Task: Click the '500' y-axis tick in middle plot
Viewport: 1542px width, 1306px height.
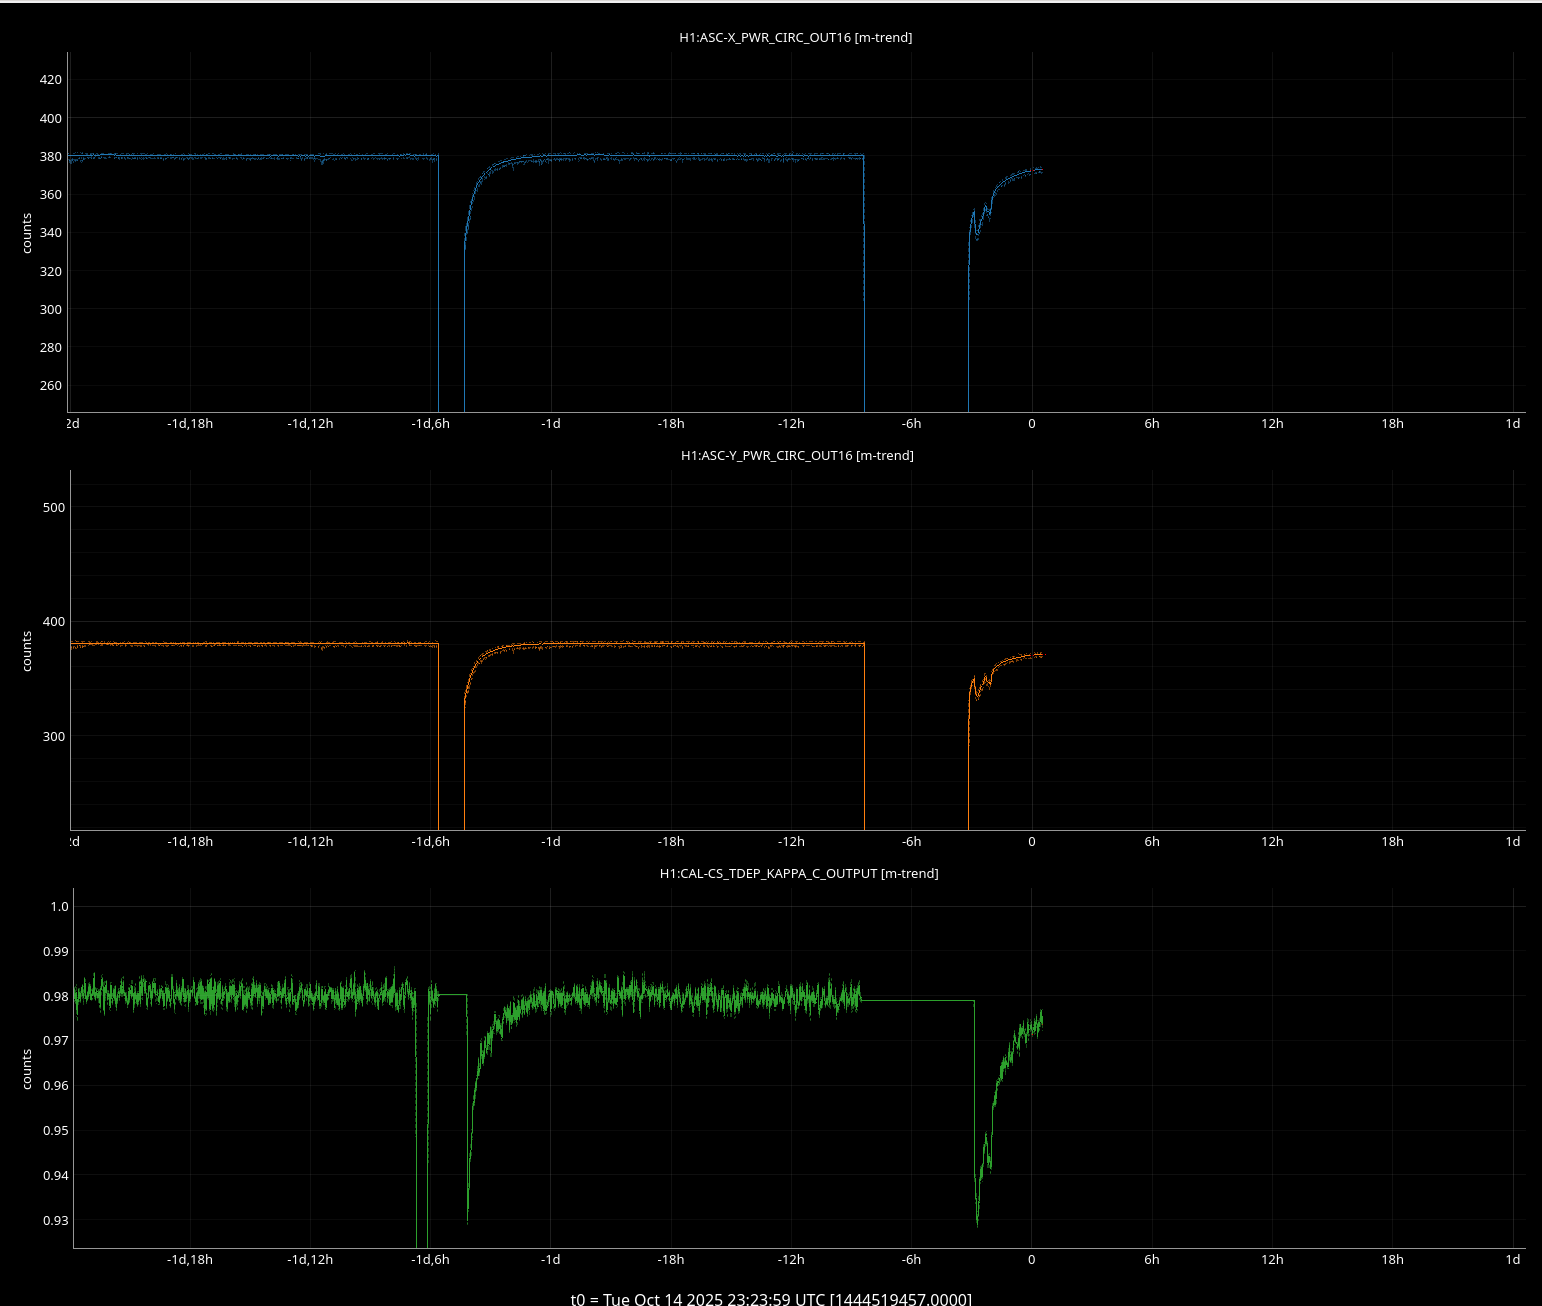Action: click(53, 508)
